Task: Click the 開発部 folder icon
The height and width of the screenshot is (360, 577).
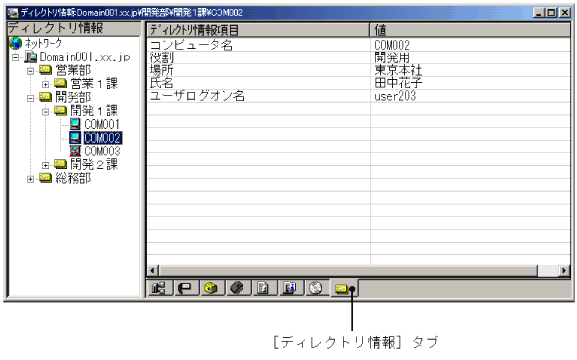Action: tap(46, 97)
